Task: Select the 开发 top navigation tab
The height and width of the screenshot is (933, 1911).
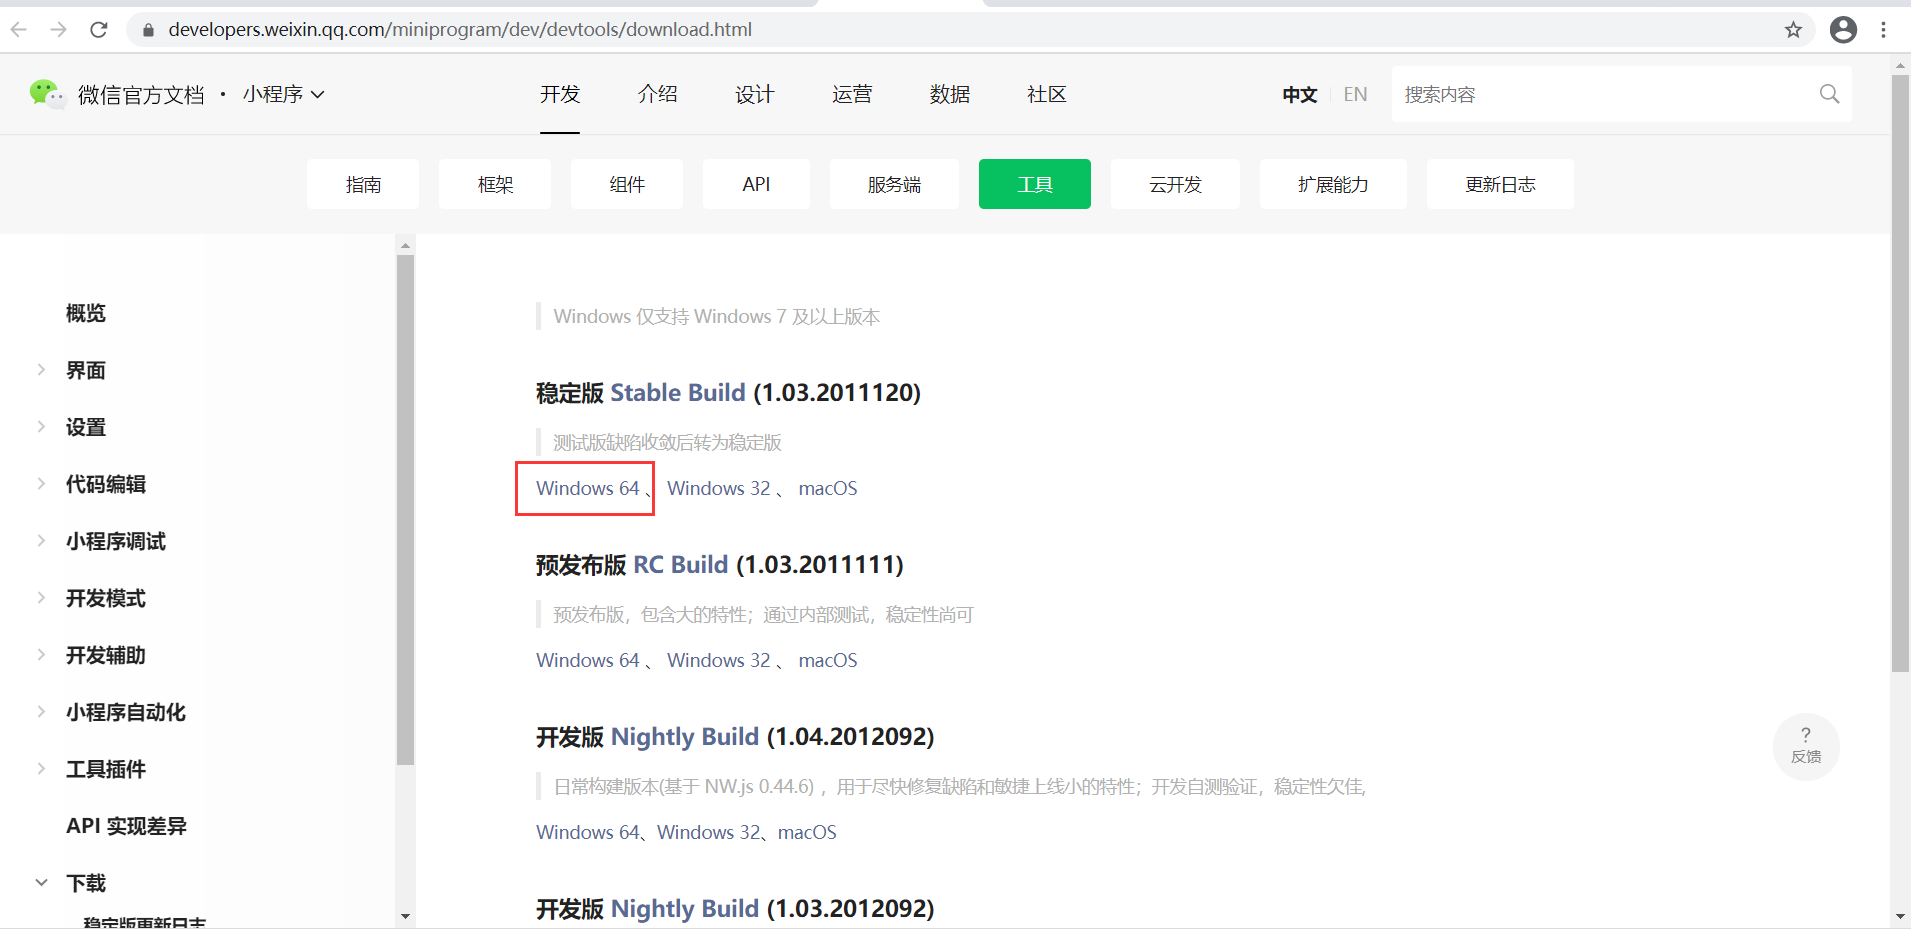Action: pyautogui.click(x=560, y=94)
